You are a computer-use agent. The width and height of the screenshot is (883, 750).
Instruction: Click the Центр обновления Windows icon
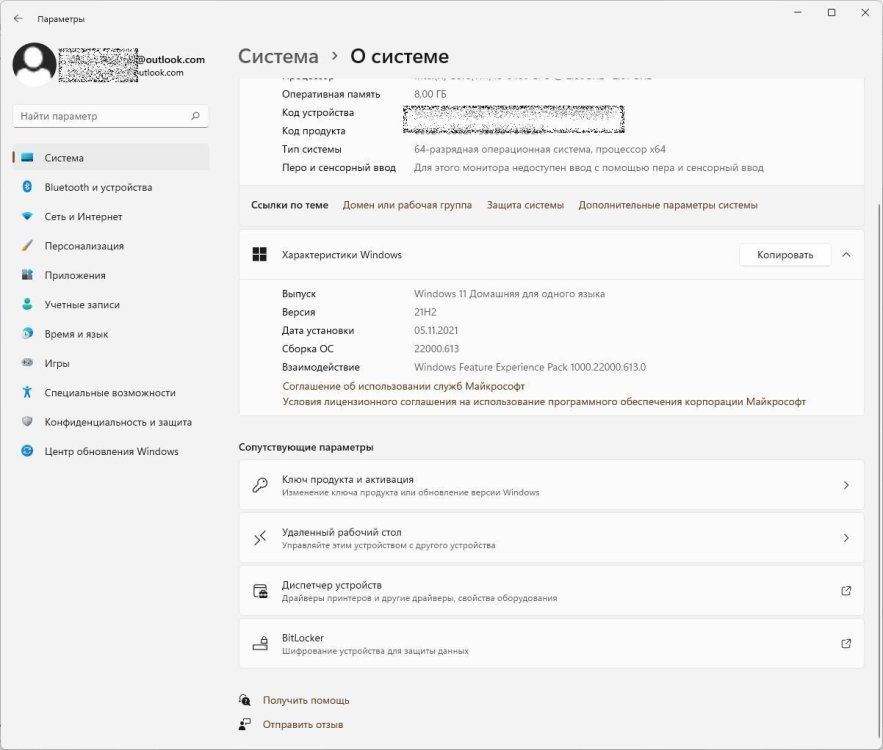point(27,451)
